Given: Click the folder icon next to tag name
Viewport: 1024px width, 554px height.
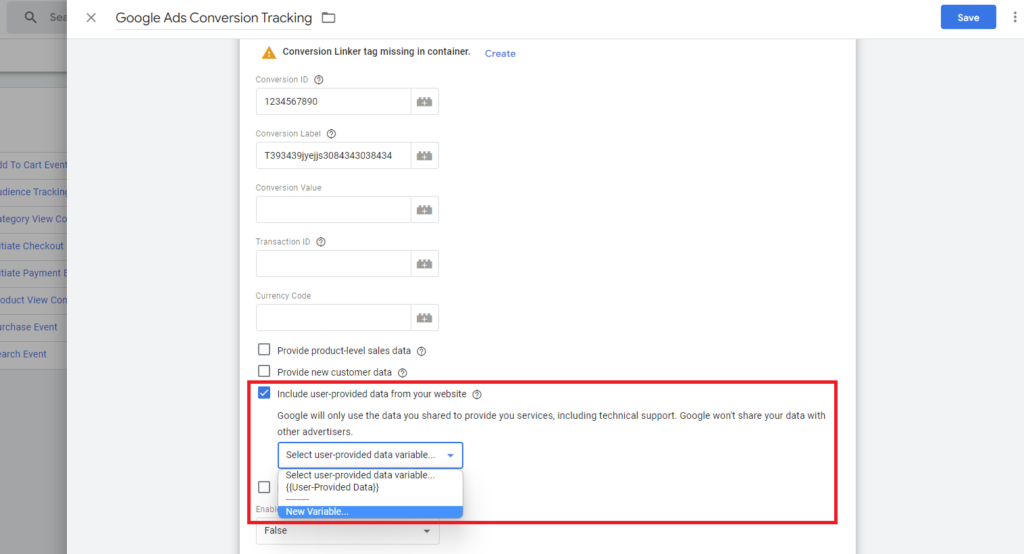Looking at the screenshot, I should click(x=328, y=18).
